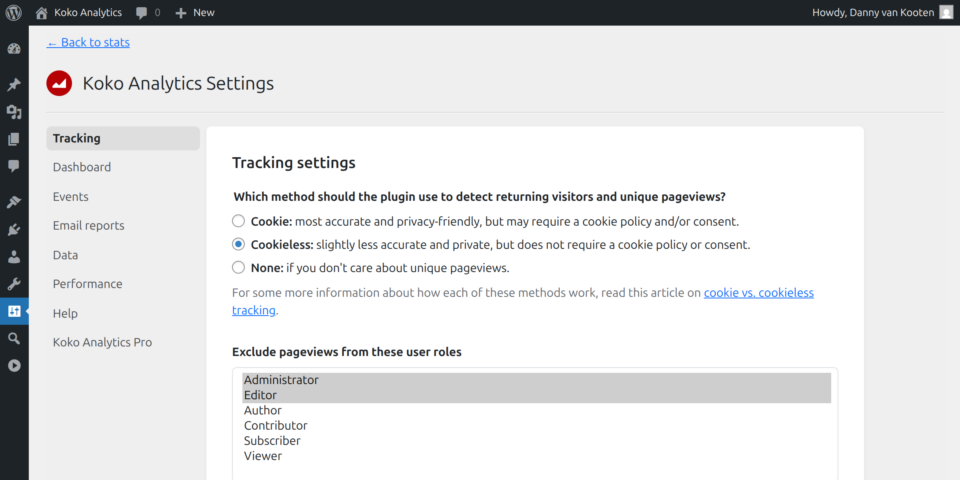Open the Dashboard gauge icon in the admin sidebar

pos(14,49)
